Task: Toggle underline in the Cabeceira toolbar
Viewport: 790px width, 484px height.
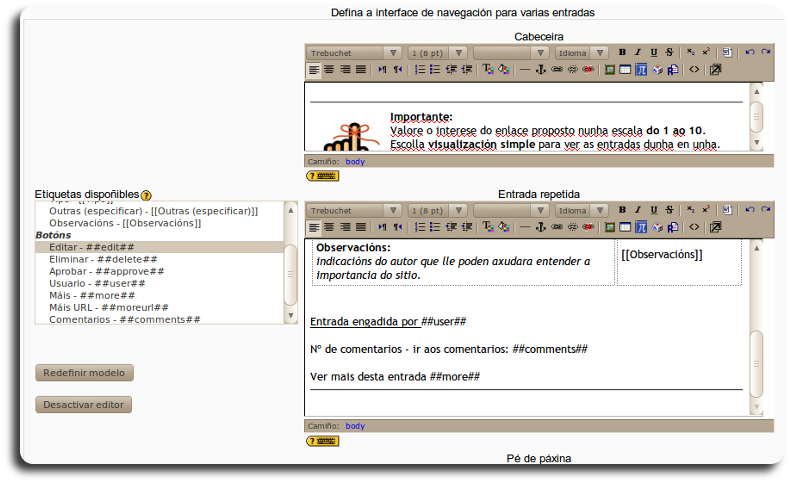Action: [654, 52]
